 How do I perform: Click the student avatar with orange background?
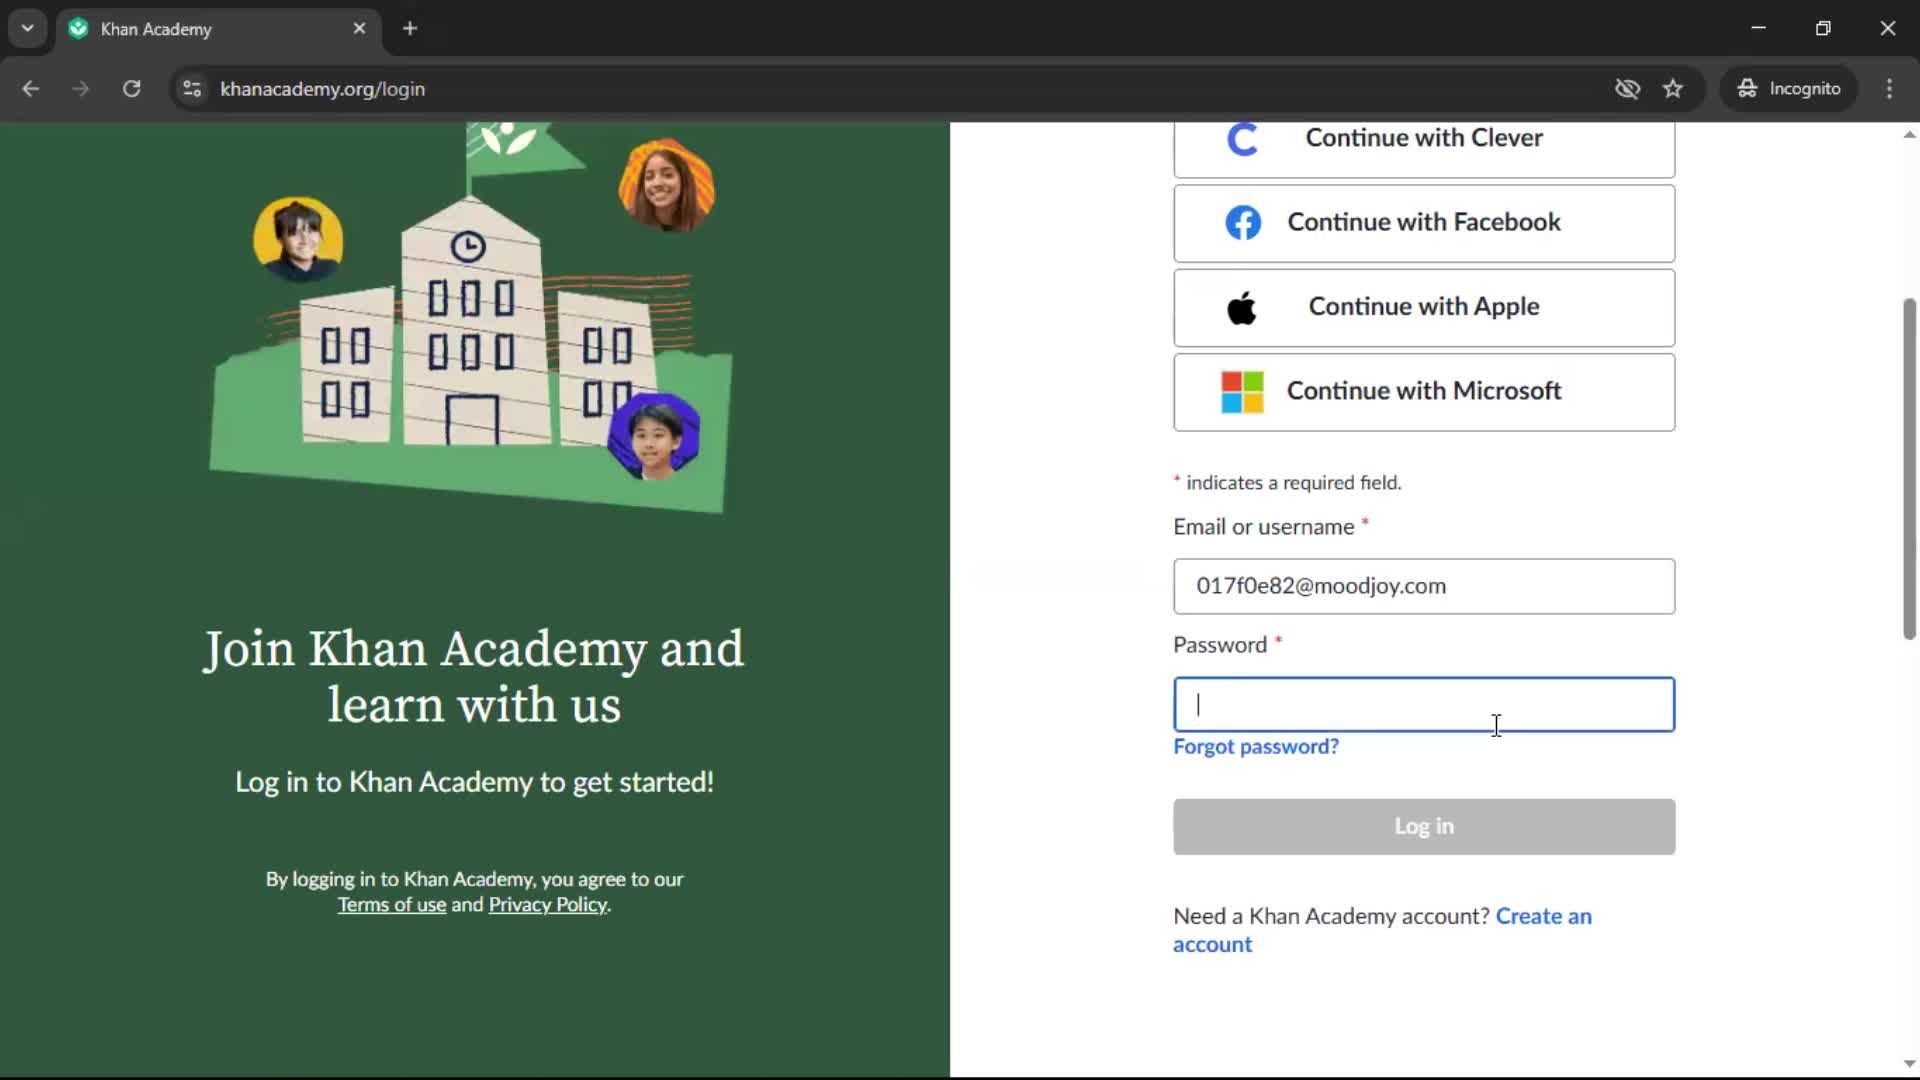[x=667, y=185]
